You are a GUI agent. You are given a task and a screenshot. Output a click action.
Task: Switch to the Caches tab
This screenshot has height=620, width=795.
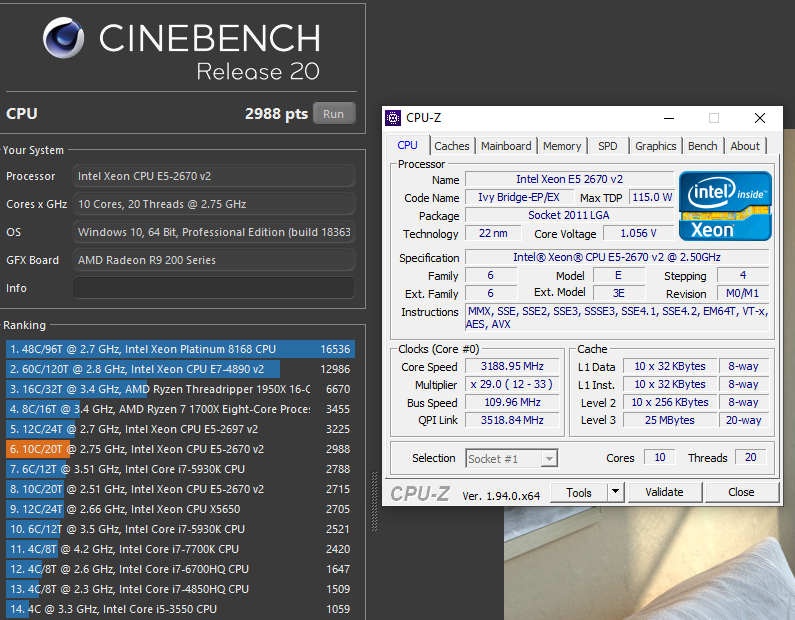452,146
